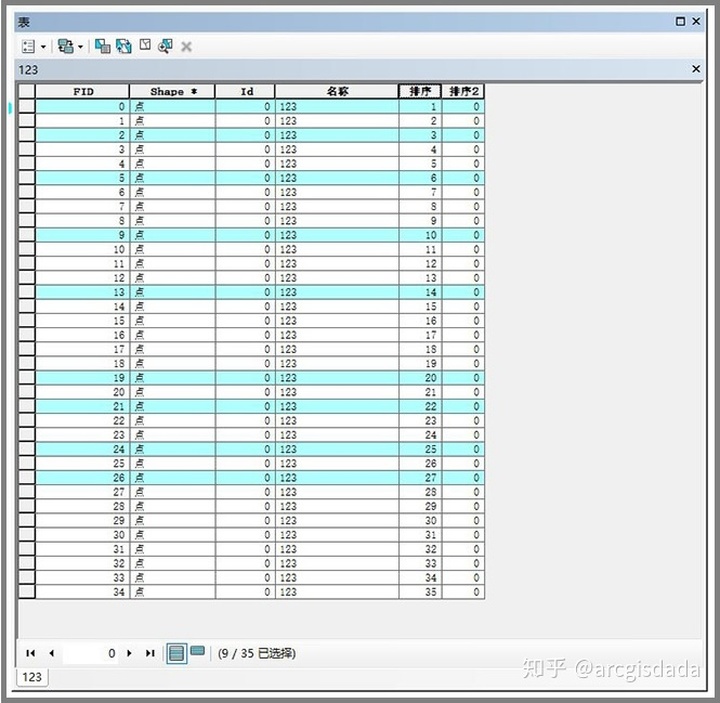Screen dimensions: 720x703
Task: Show selected records view button
Action: [x=197, y=651]
